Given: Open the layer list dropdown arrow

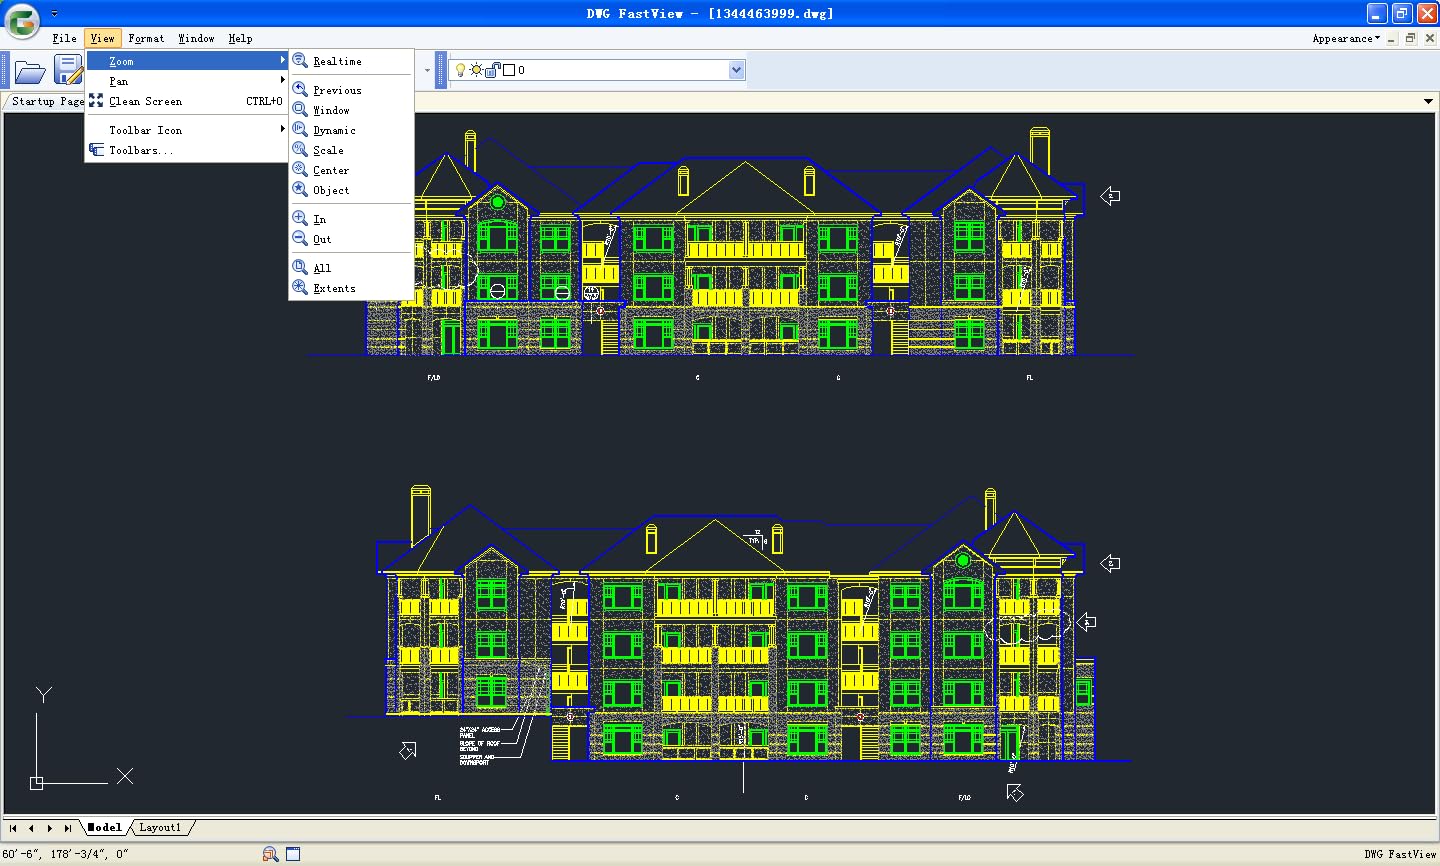Looking at the screenshot, I should [737, 70].
